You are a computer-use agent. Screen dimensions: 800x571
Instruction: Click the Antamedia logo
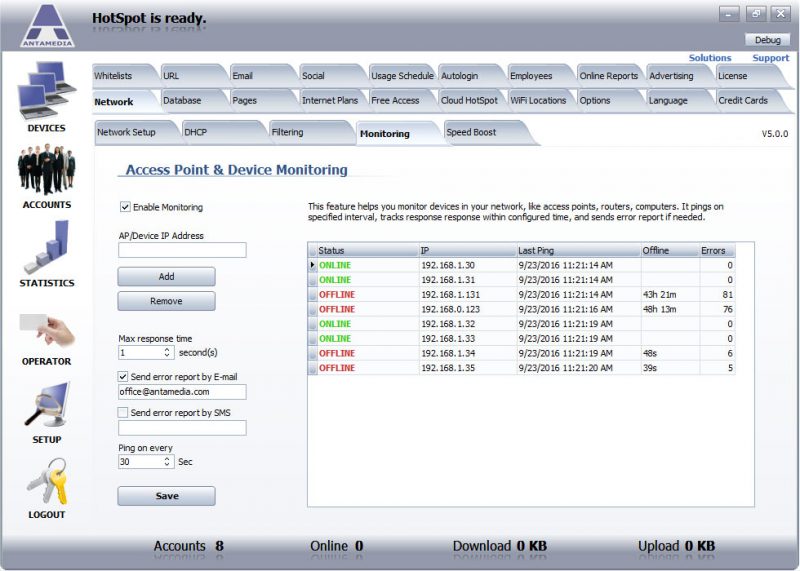[x=47, y=26]
